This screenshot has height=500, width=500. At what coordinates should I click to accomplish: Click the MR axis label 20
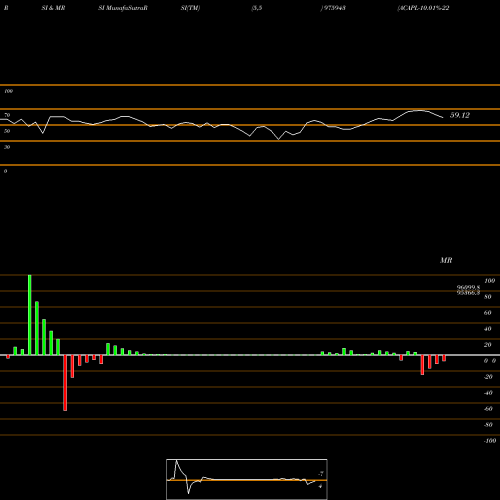click(488, 345)
